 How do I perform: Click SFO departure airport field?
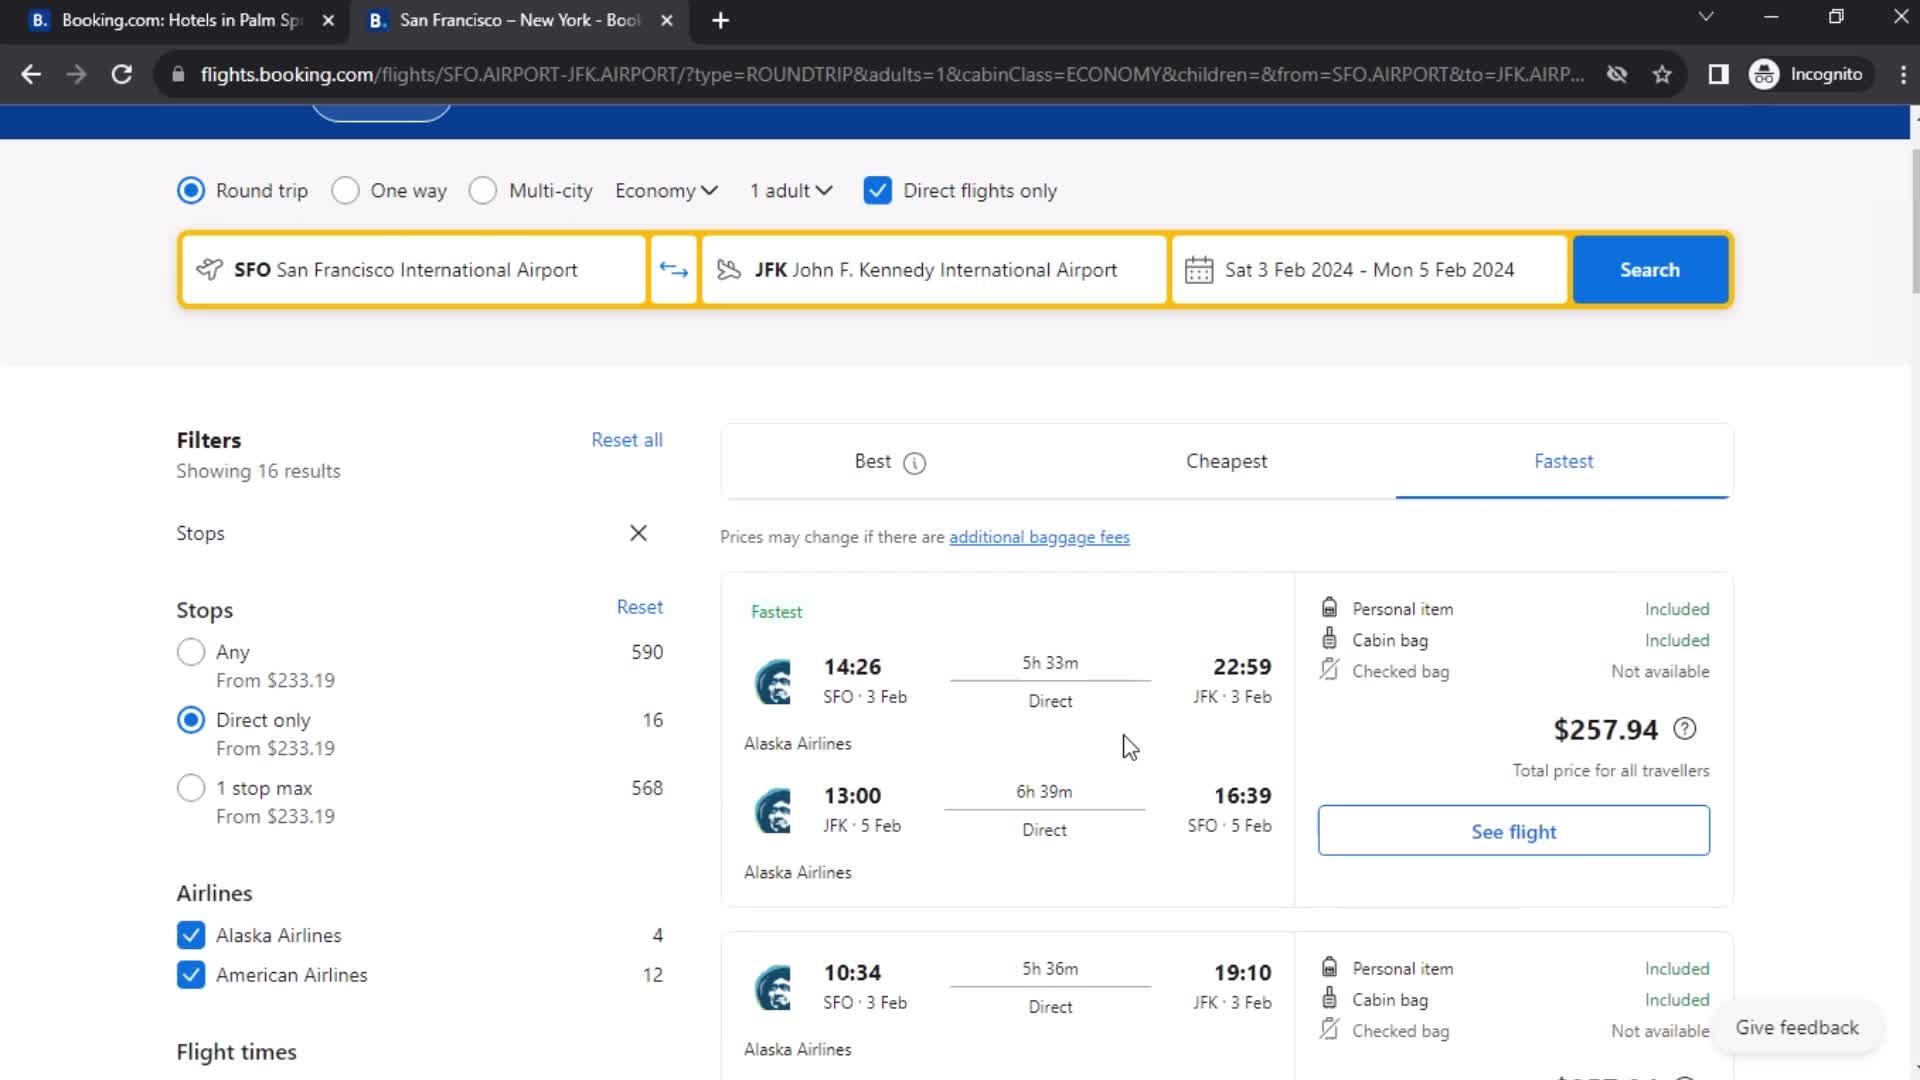(x=414, y=270)
